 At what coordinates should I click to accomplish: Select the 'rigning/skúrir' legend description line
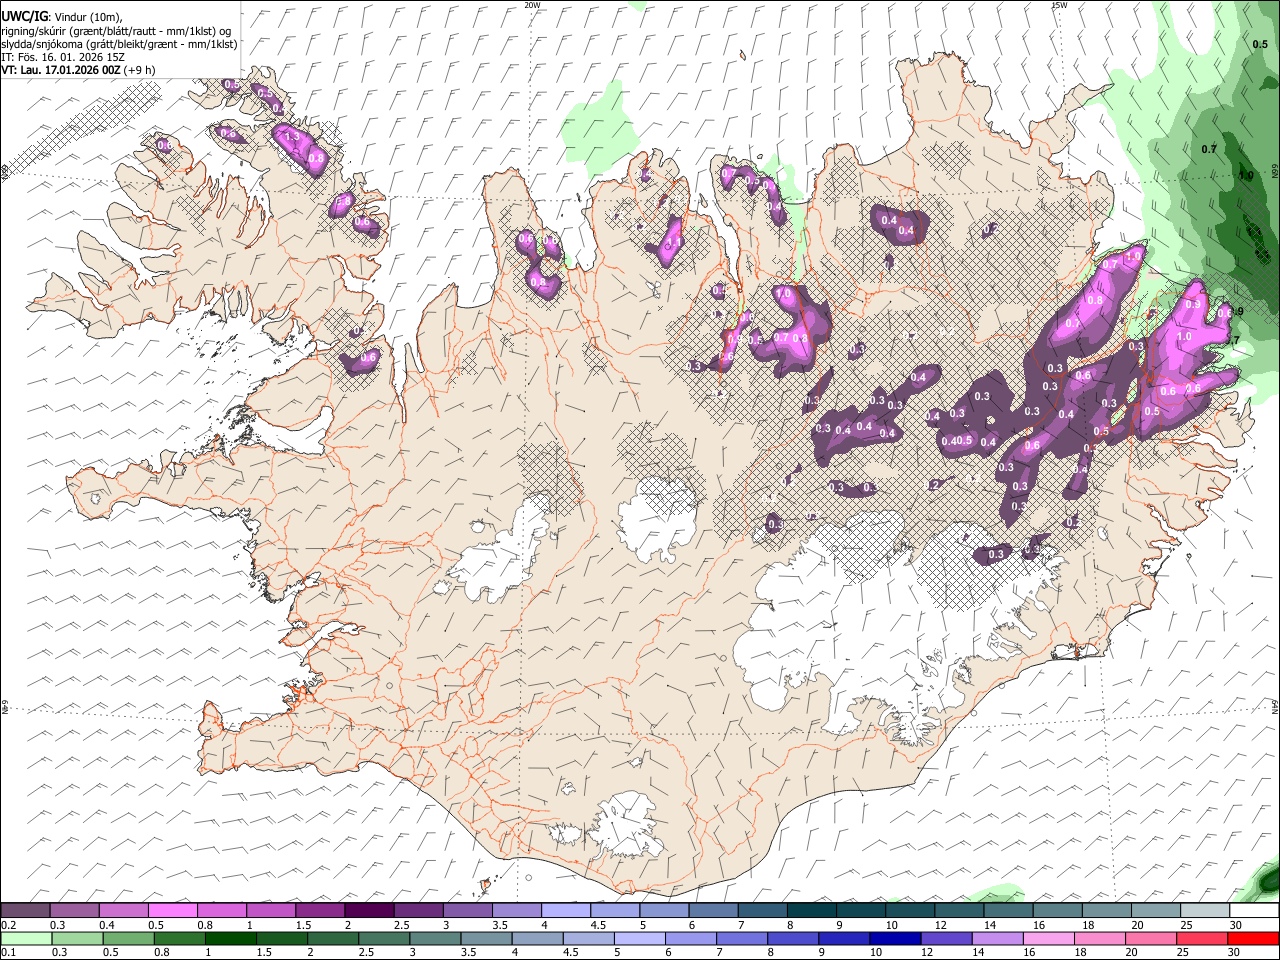point(116,31)
